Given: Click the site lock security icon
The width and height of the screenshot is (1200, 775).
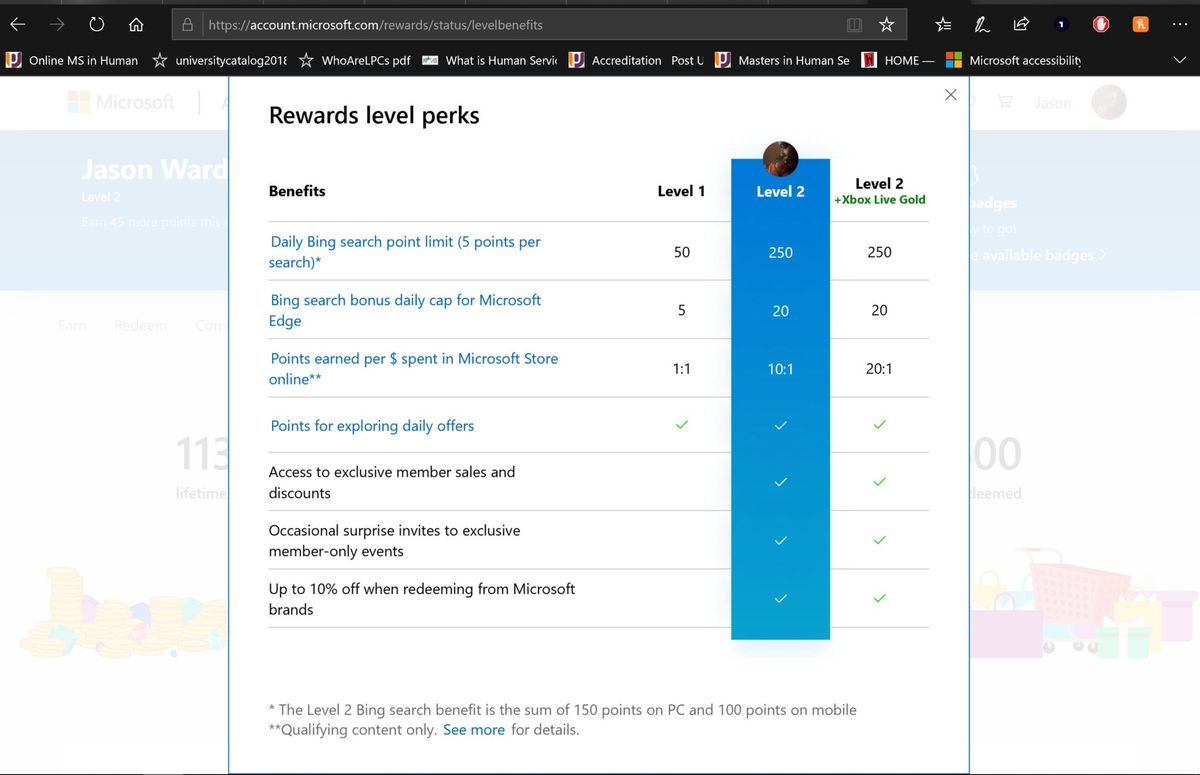Looking at the screenshot, I should [x=187, y=24].
